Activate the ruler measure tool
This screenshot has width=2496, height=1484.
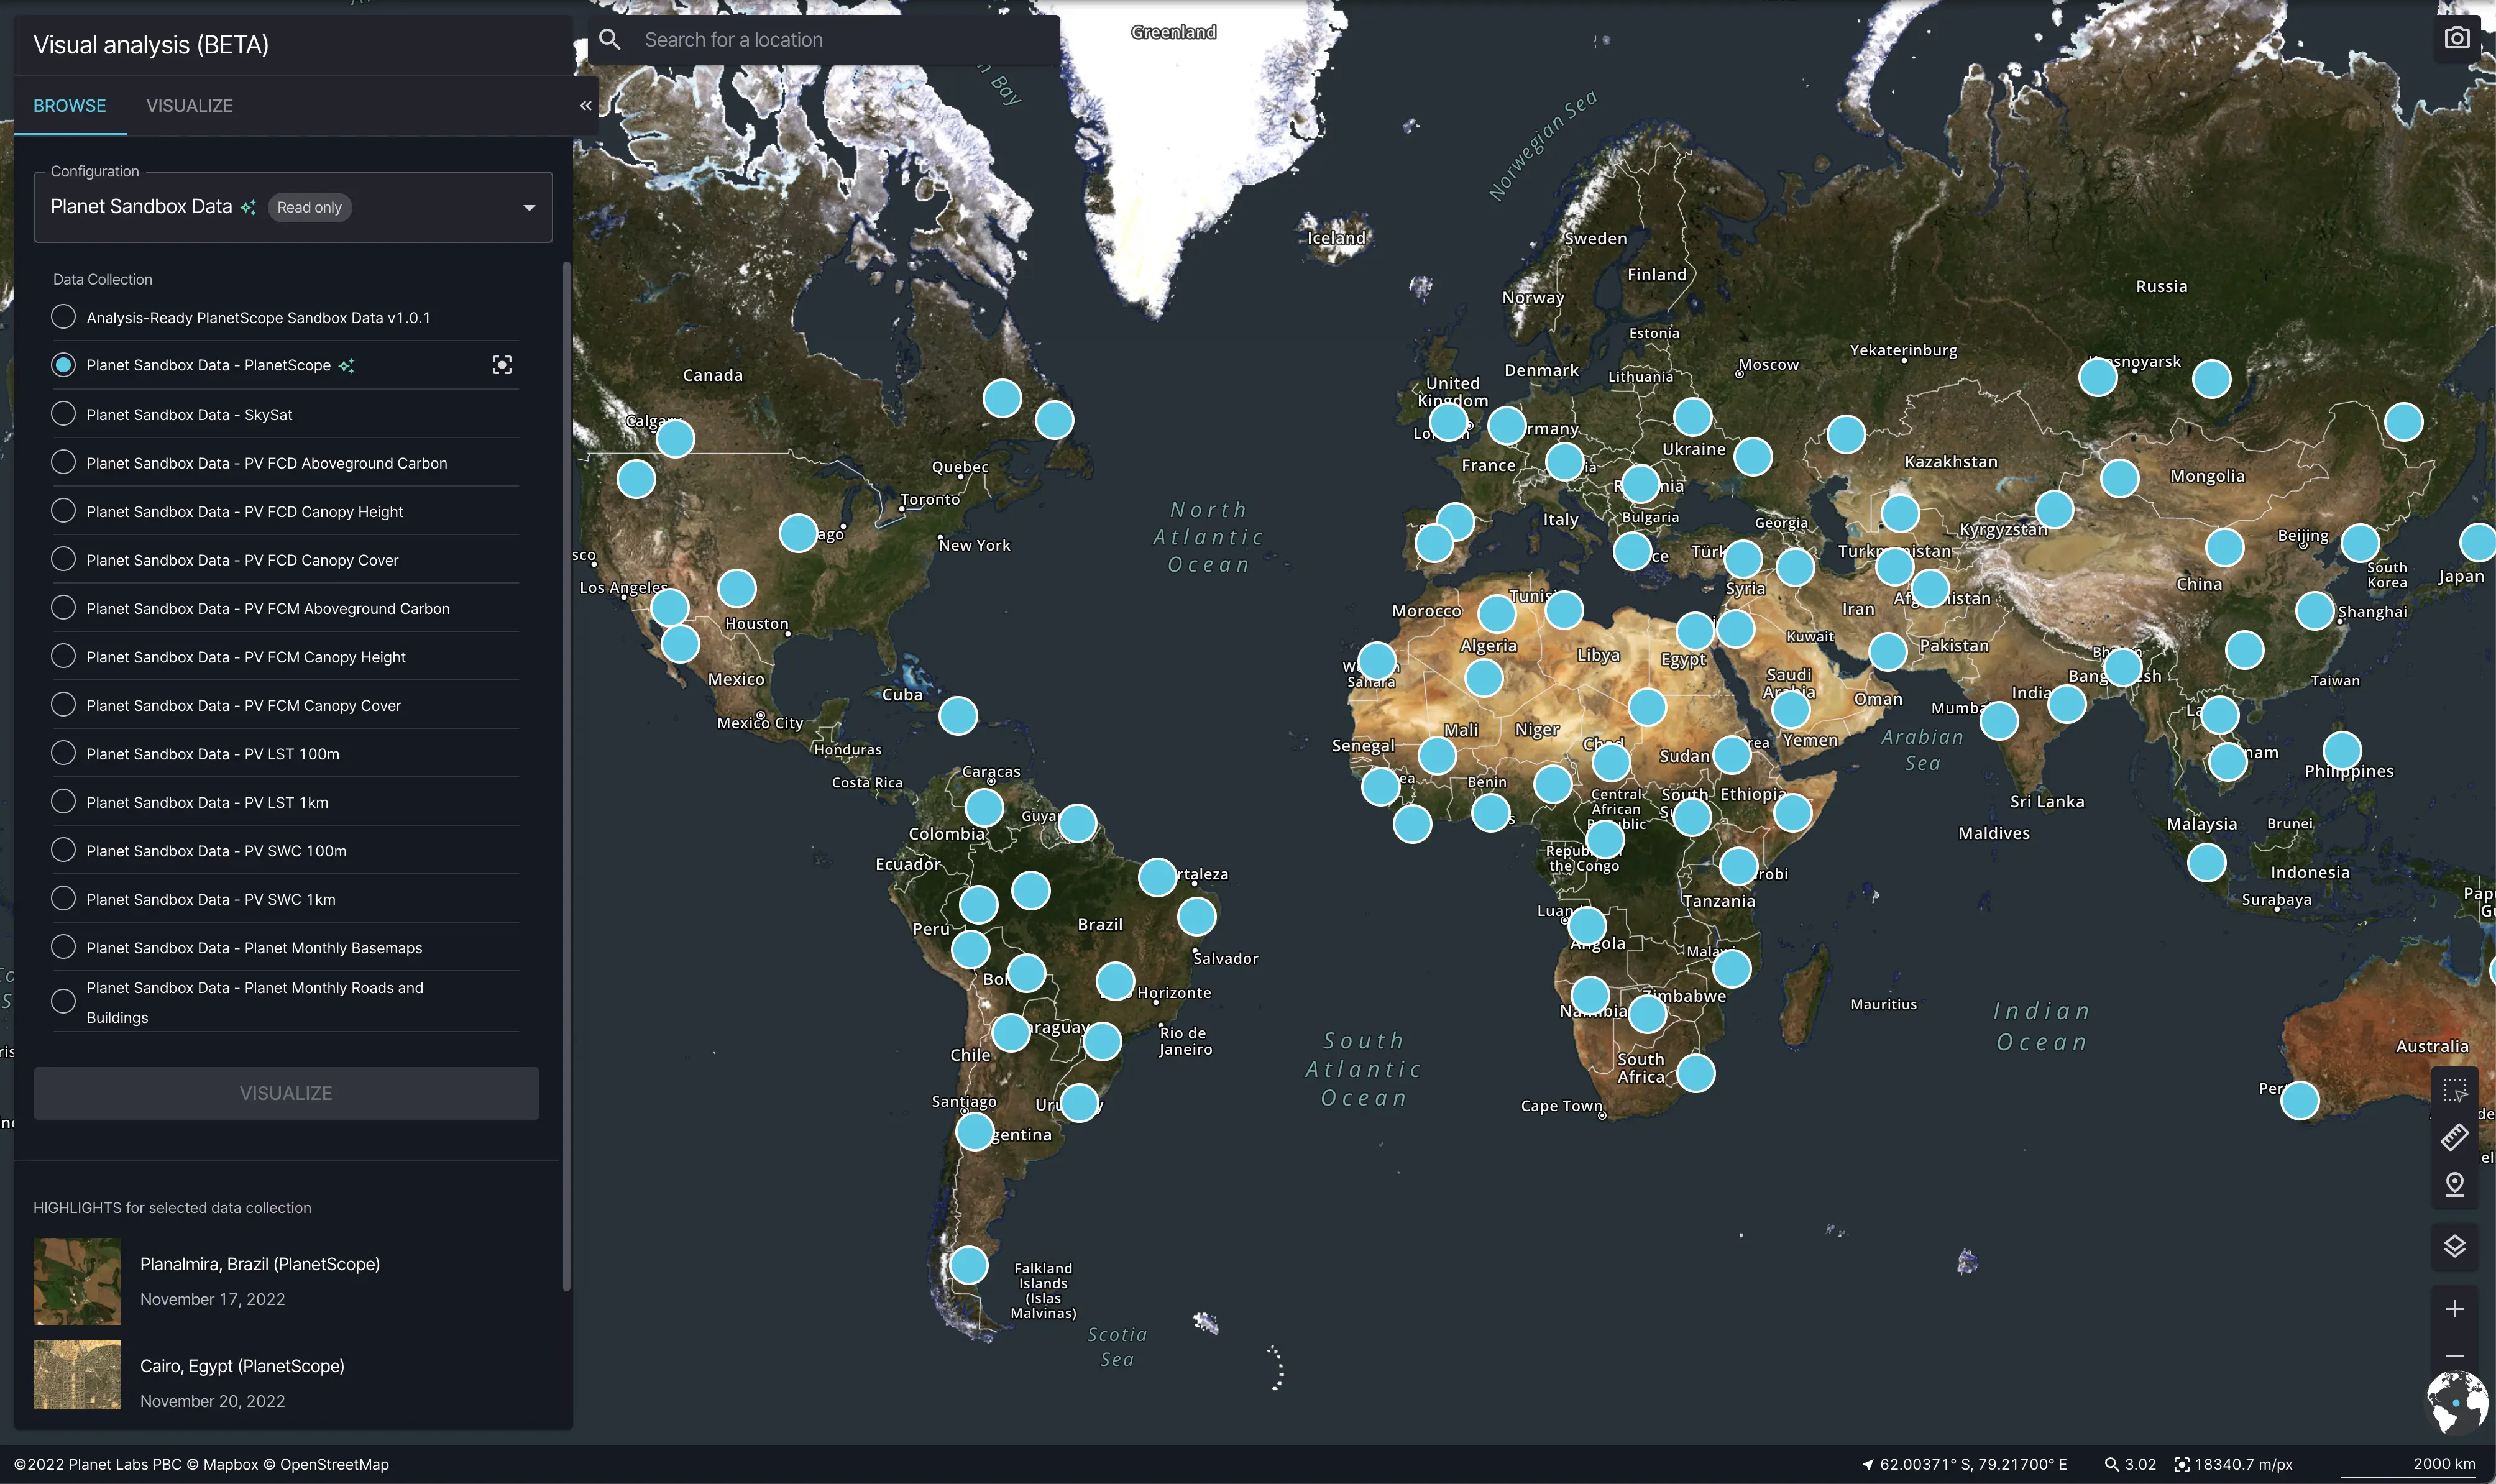click(2454, 1137)
